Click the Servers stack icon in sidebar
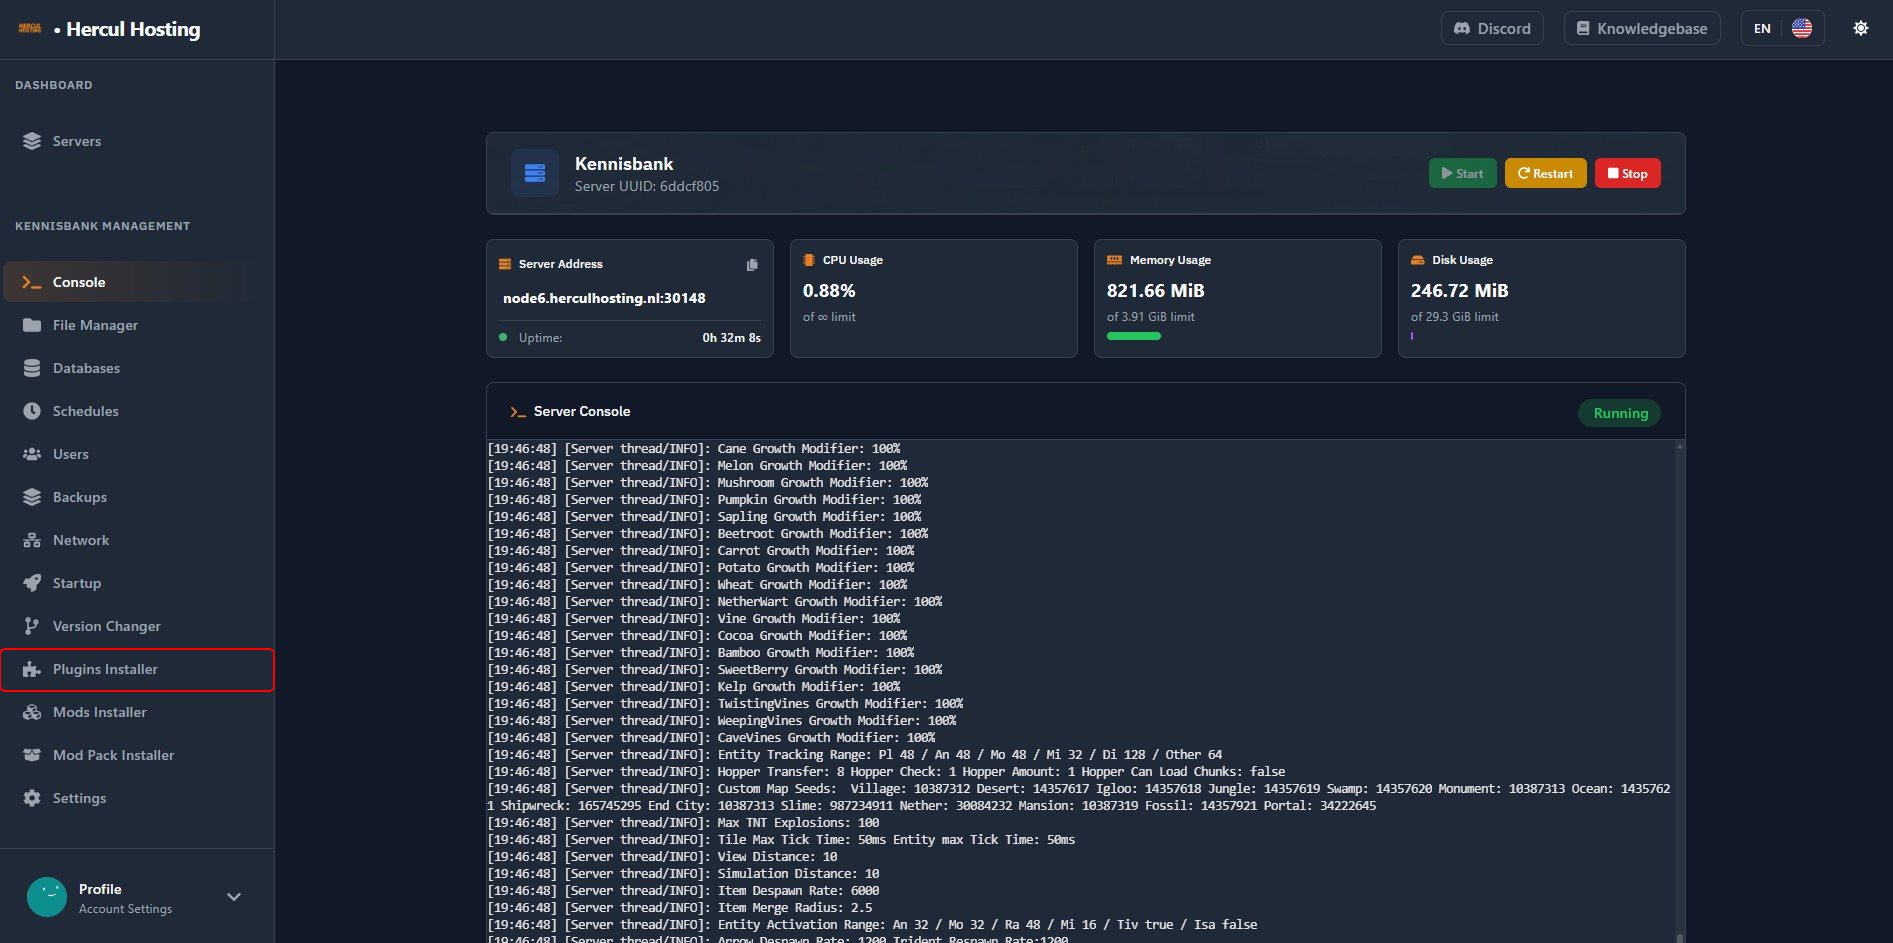The height and width of the screenshot is (943, 1893). coord(32,141)
